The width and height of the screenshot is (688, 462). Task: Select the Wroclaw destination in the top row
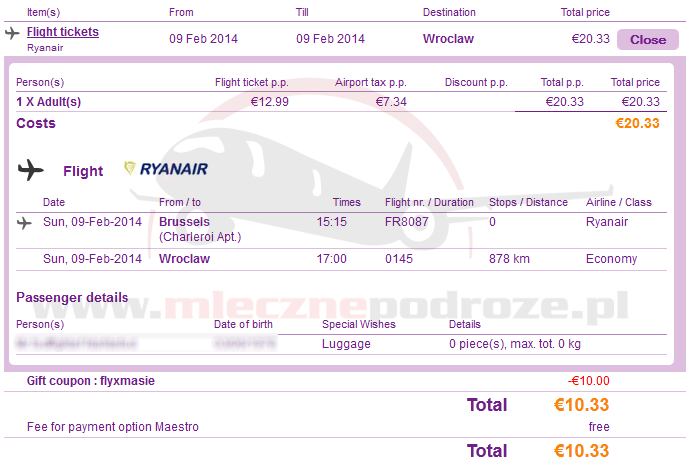coord(448,39)
